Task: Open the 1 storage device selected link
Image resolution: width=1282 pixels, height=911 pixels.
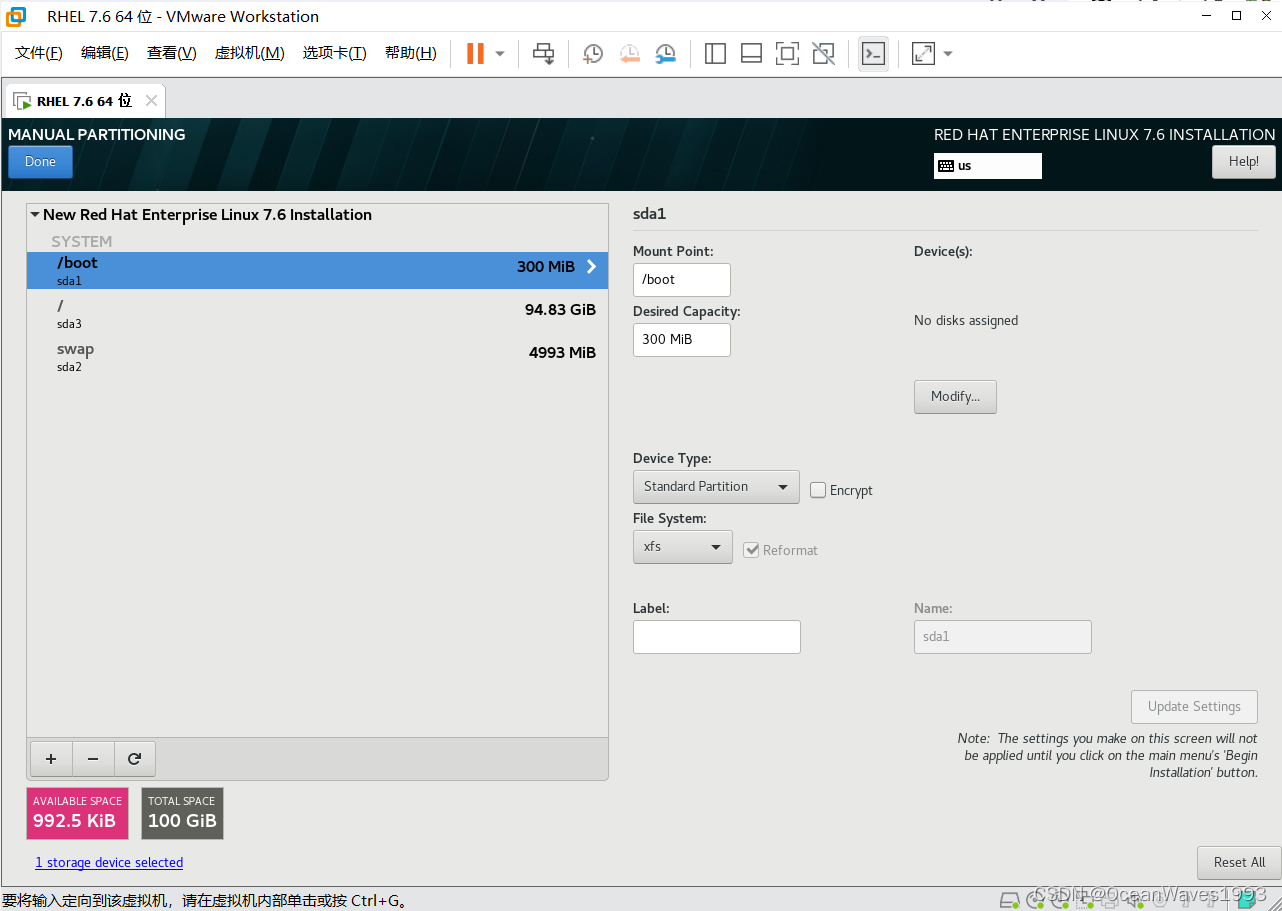Action: pos(109,862)
